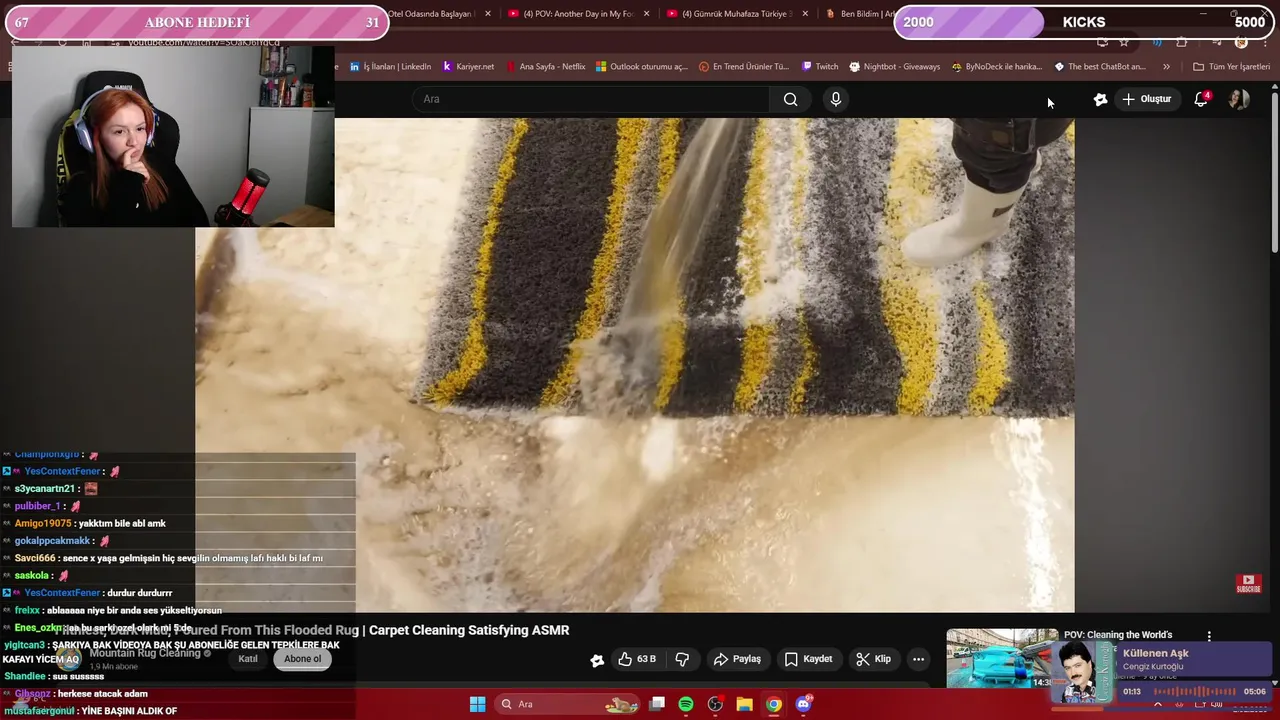Open En Trend Ürünler bookmark
This screenshot has width=1280, height=720.
(x=744, y=67)
